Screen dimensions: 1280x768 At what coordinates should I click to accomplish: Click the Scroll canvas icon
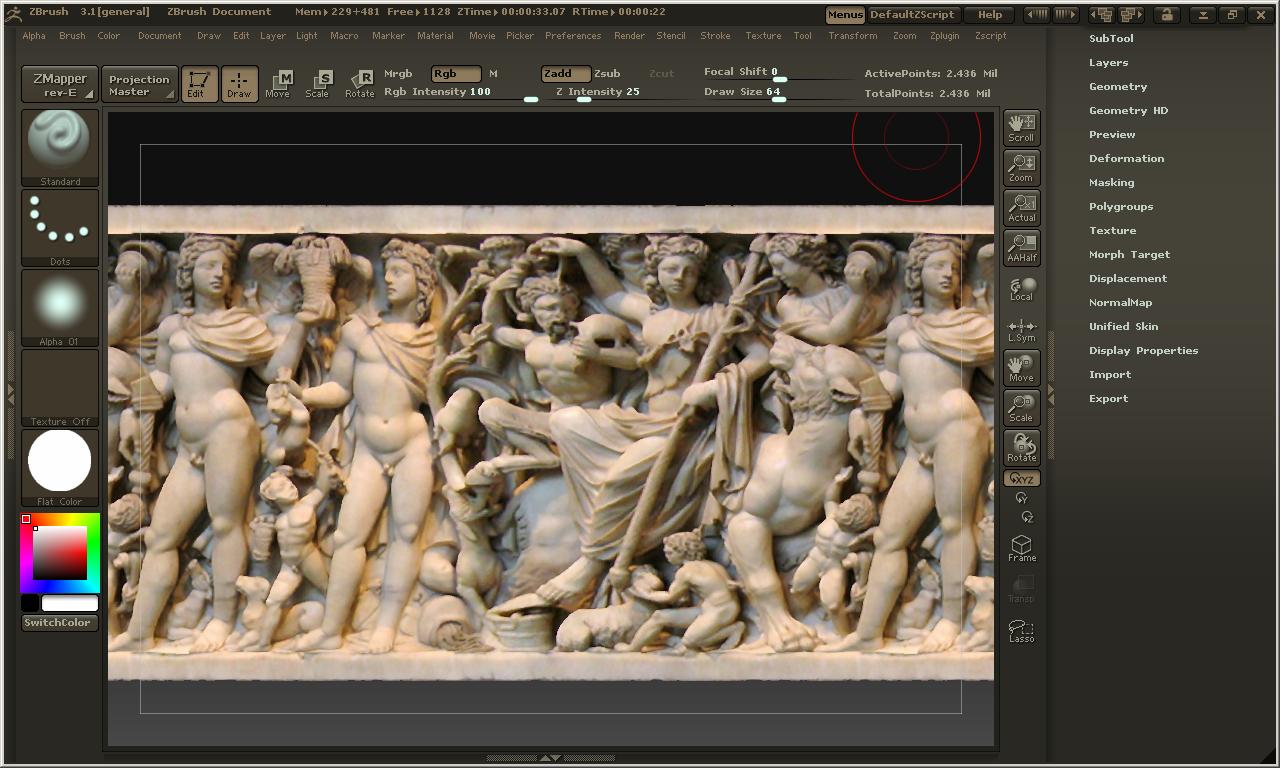click(x=1021, y=127)
